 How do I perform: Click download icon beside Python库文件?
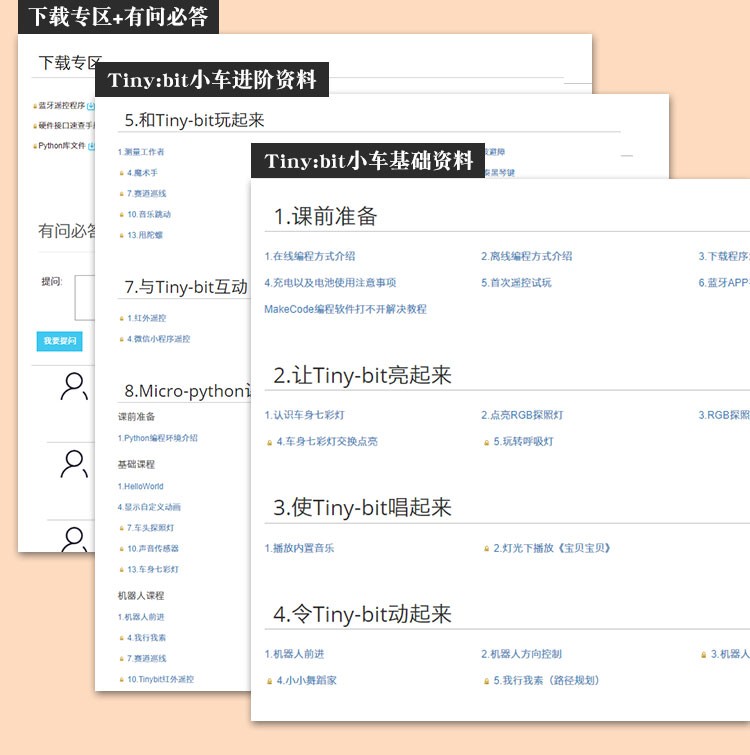(91, 146)
